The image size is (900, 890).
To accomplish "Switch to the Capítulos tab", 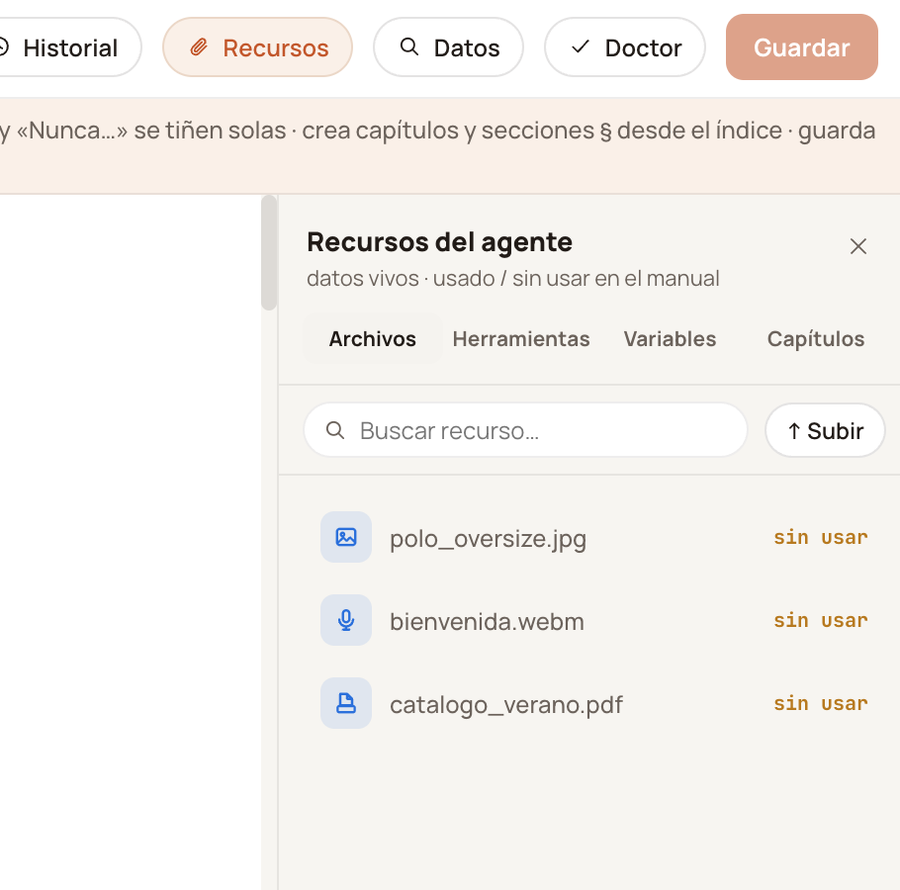I will pyautogui.click(x=816, y=339).
